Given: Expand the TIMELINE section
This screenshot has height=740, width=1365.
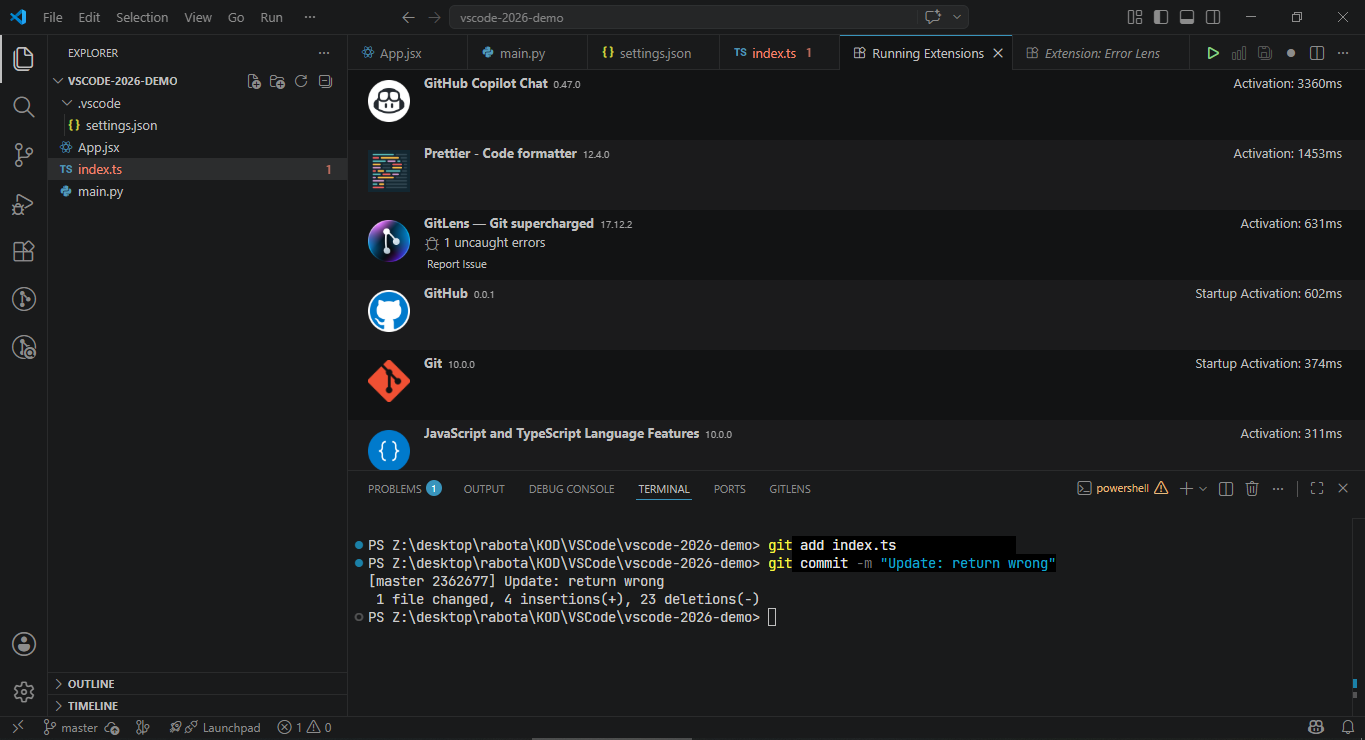Looking at the screenshot, I should tap(197, 706).
